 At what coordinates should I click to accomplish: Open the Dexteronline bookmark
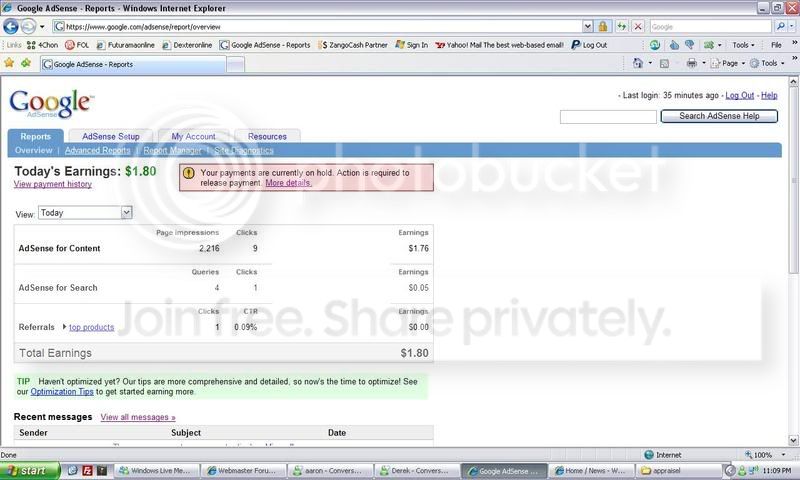click(x=187, y=45)
